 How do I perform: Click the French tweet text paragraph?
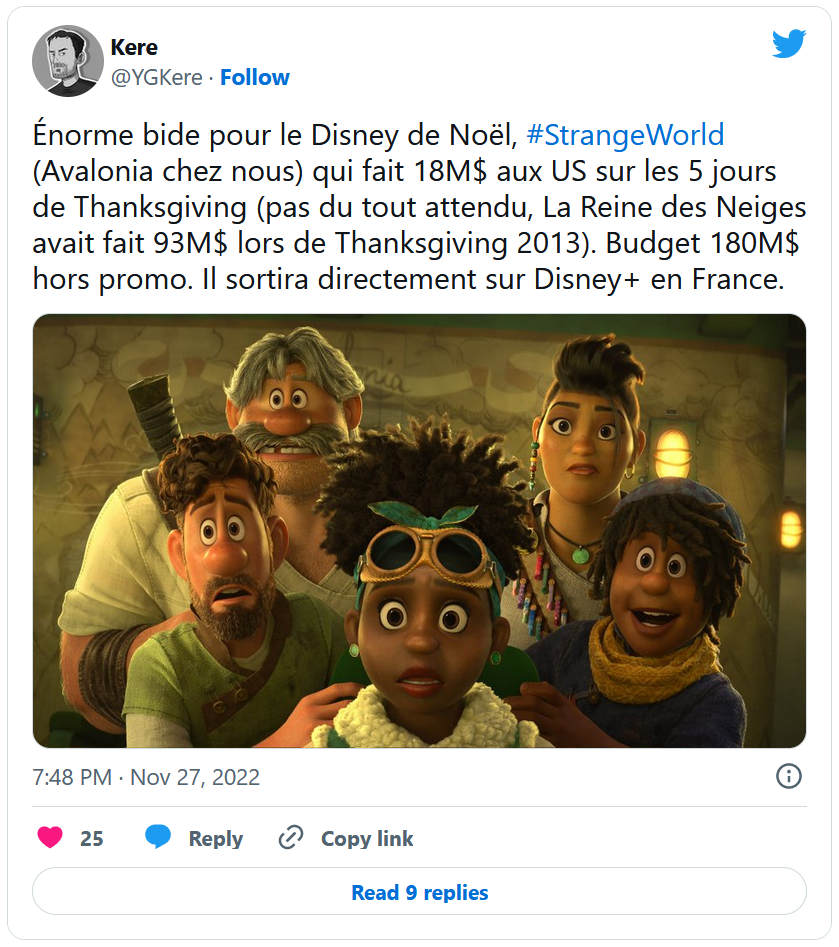click(x=419, y=207)
